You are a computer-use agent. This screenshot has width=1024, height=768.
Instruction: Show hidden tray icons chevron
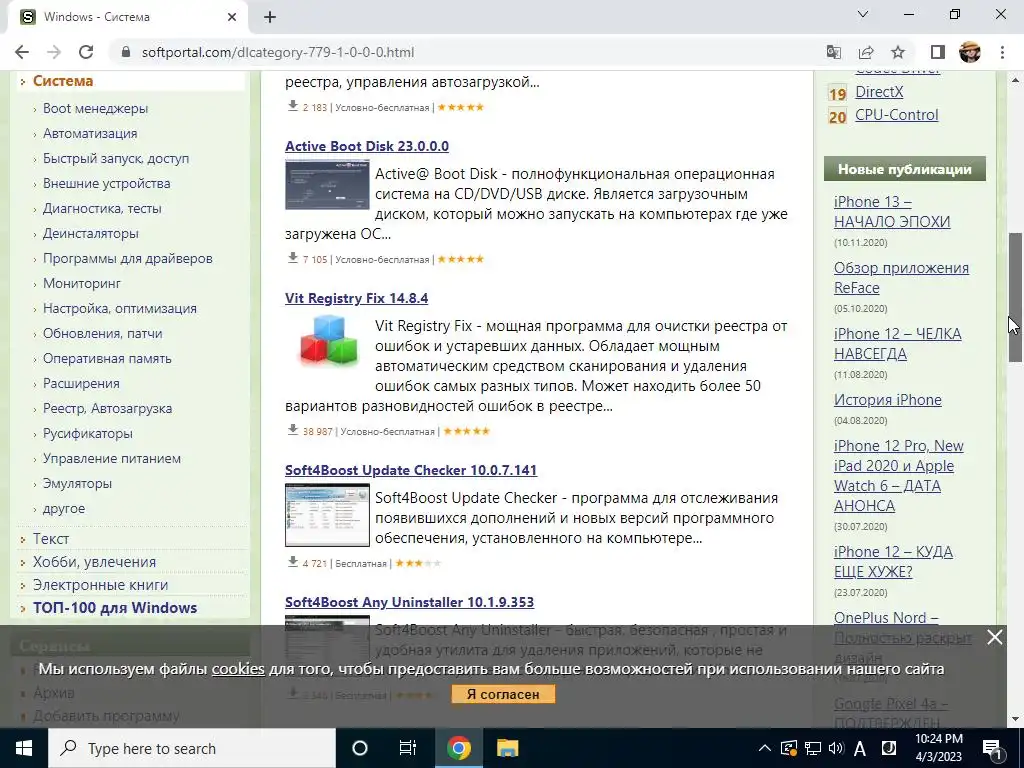(x=764, y=748)
